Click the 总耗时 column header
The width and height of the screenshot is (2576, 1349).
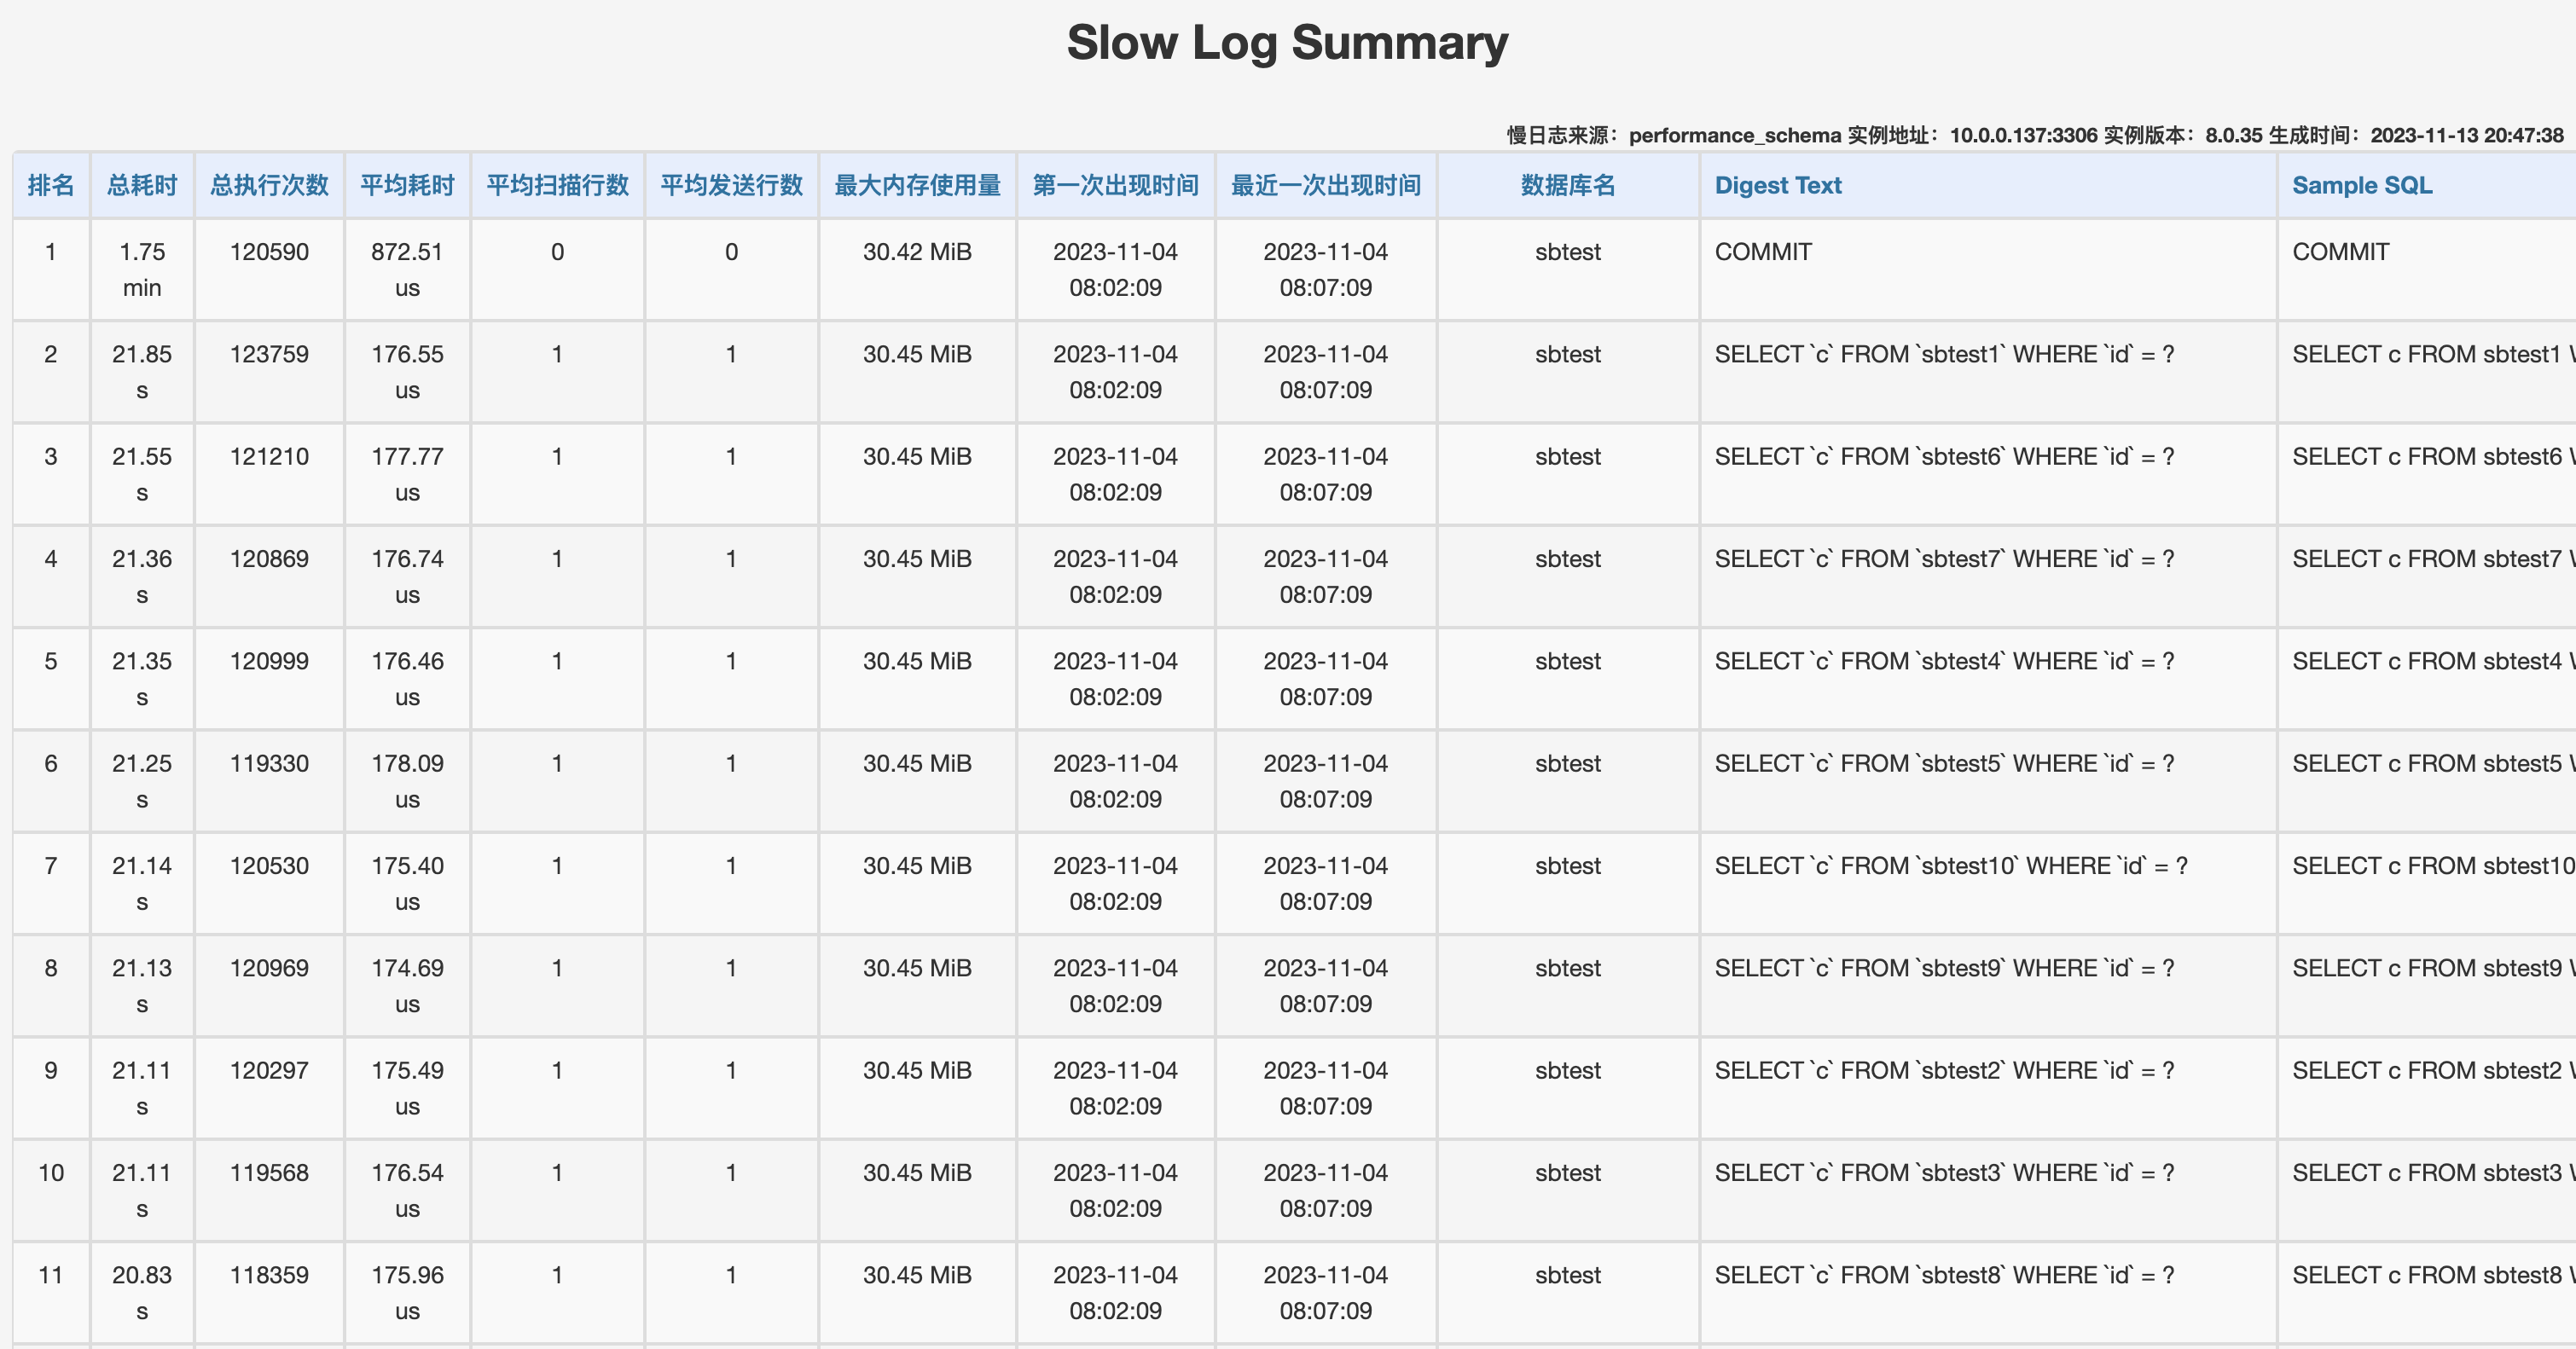142,185
